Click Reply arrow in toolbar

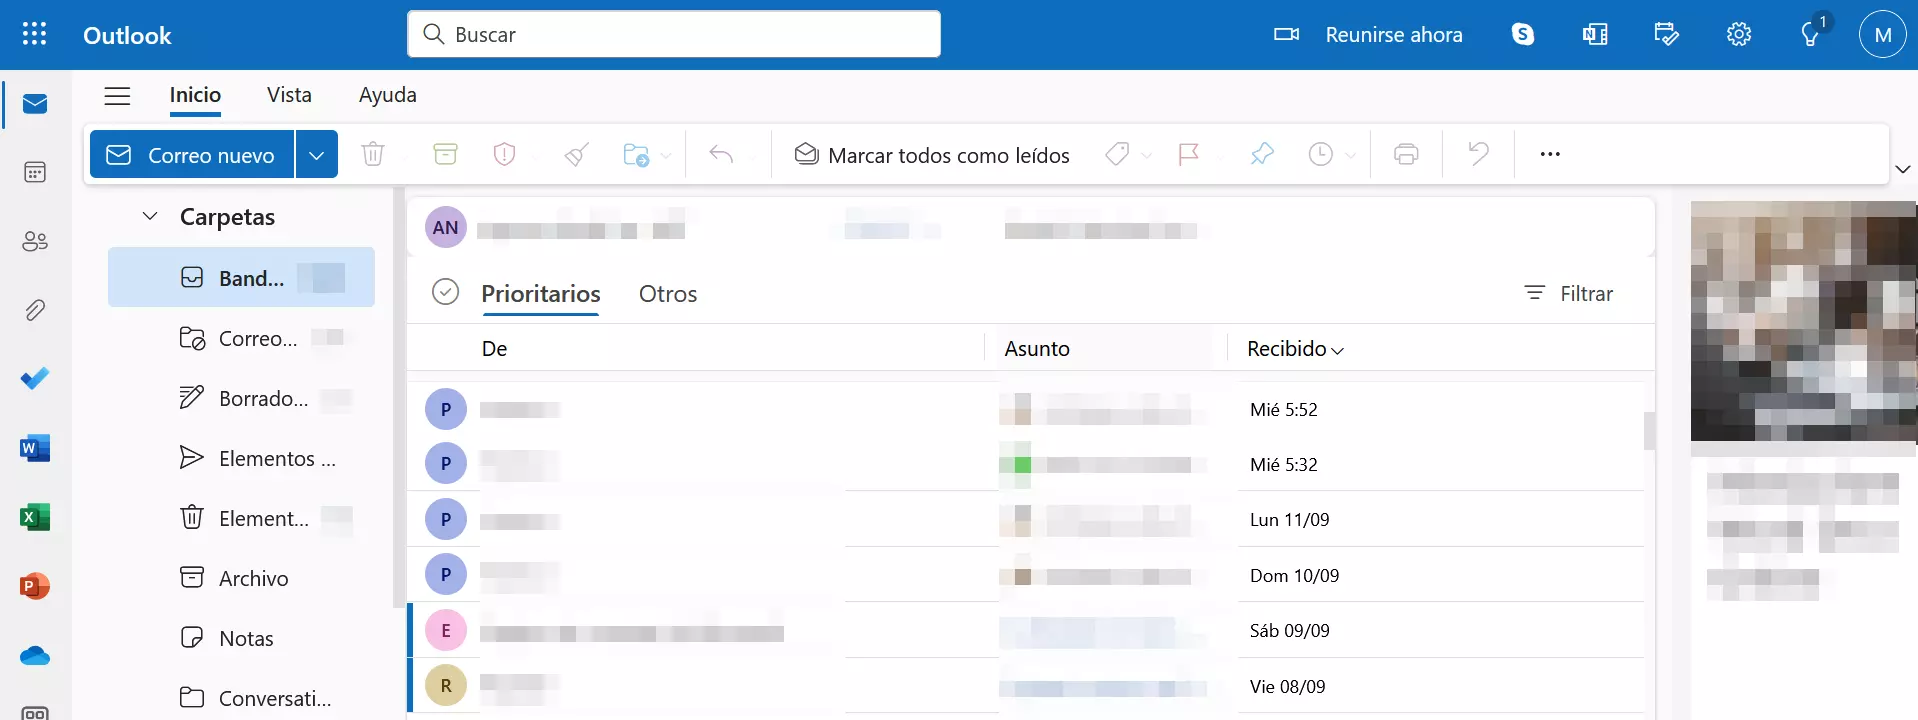(721, 154)
